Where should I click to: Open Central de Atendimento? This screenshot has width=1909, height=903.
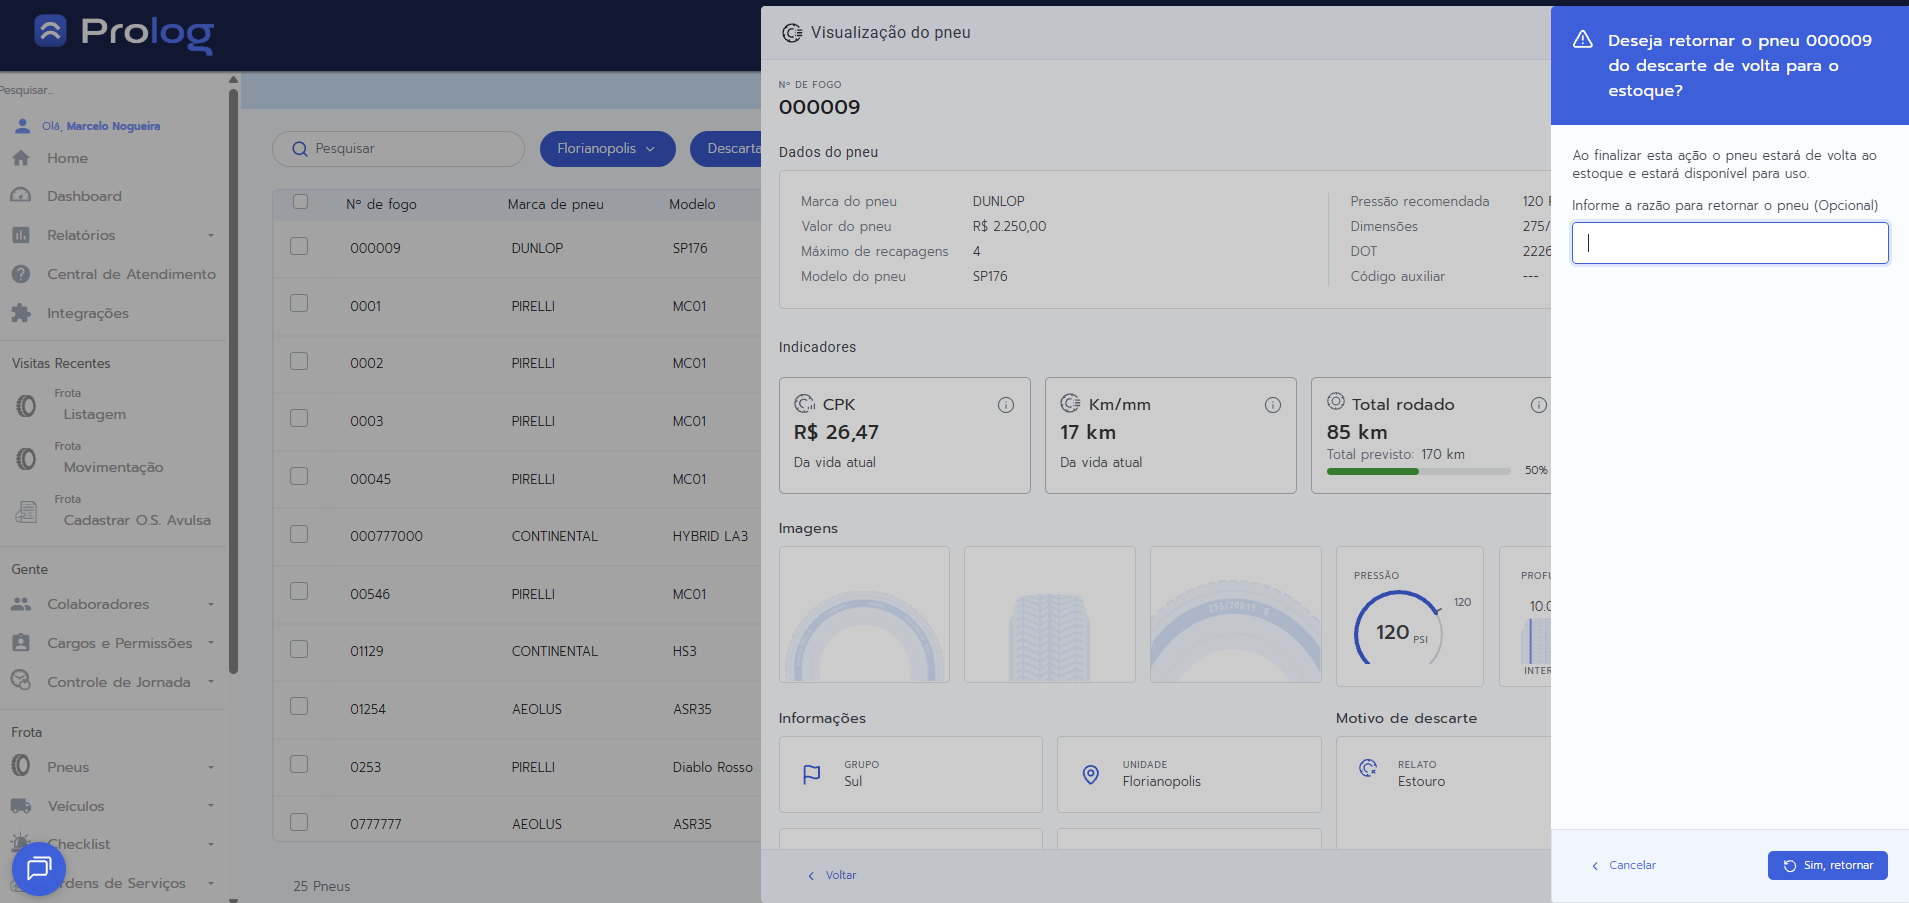(130, 274)
